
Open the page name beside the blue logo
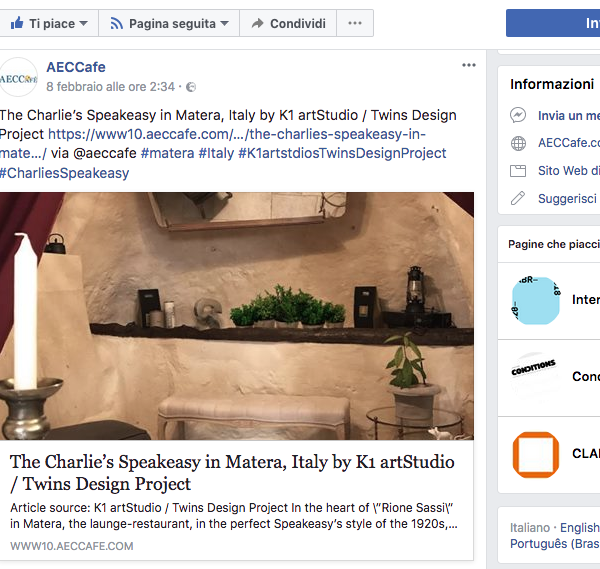pos(585,299)
